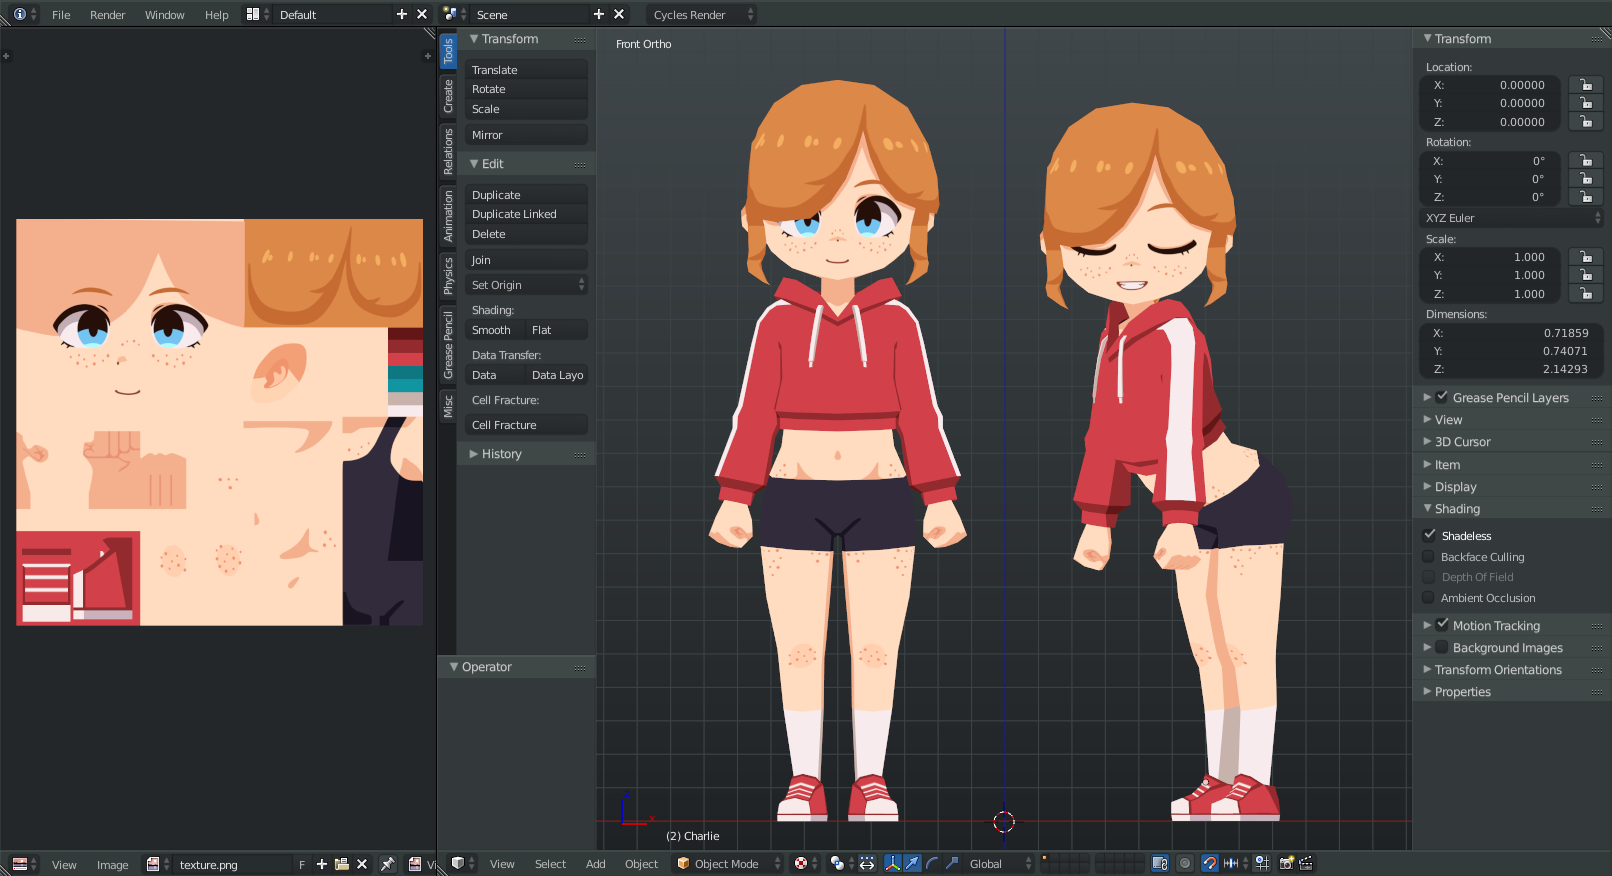Render OpenGL viewport animation clapper icon
The height and width of the screenshot is (876, 1612).
[1306, 863]
